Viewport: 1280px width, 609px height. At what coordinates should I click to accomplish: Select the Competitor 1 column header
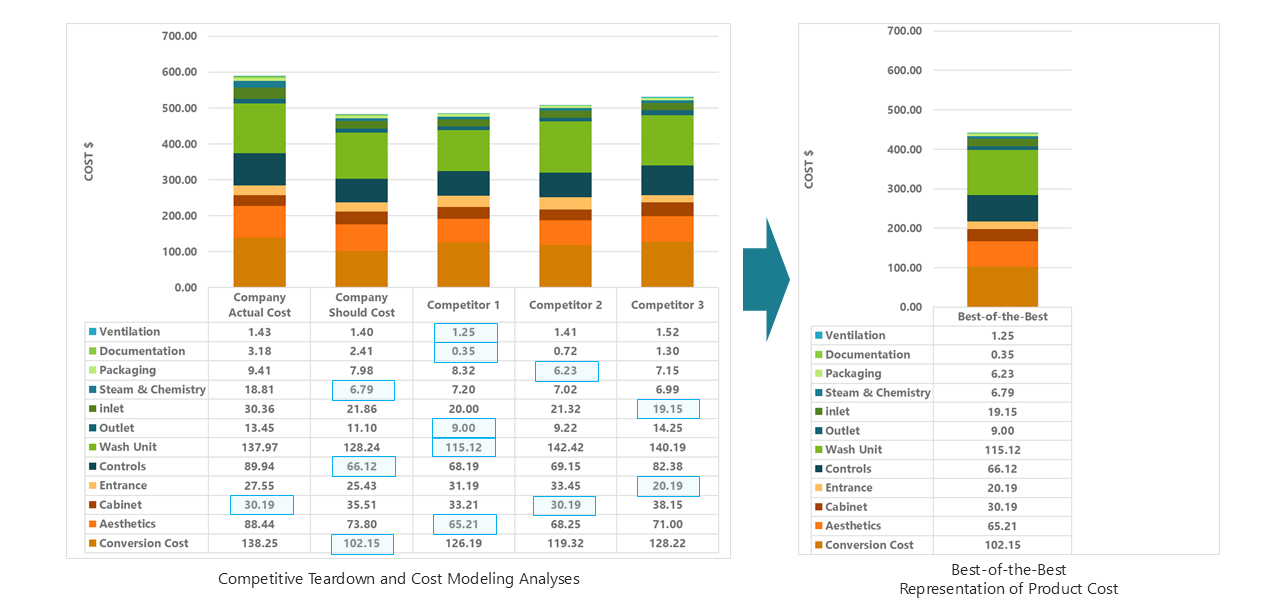(464, 304)
